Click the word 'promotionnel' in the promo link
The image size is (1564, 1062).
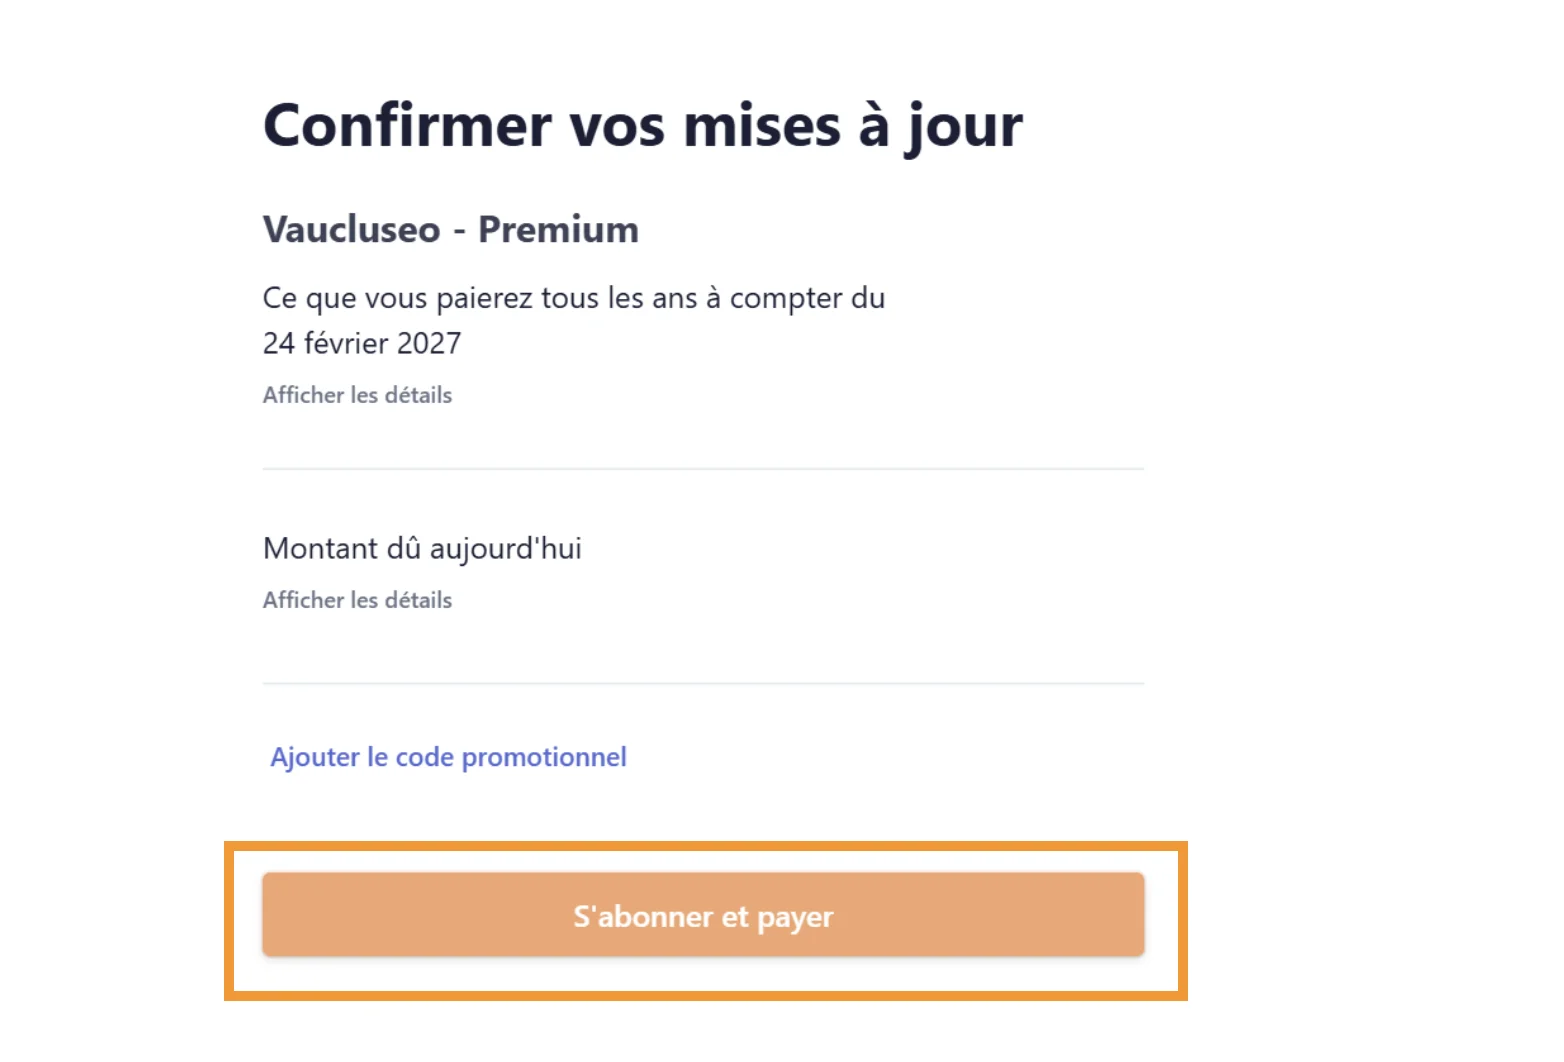544,757
